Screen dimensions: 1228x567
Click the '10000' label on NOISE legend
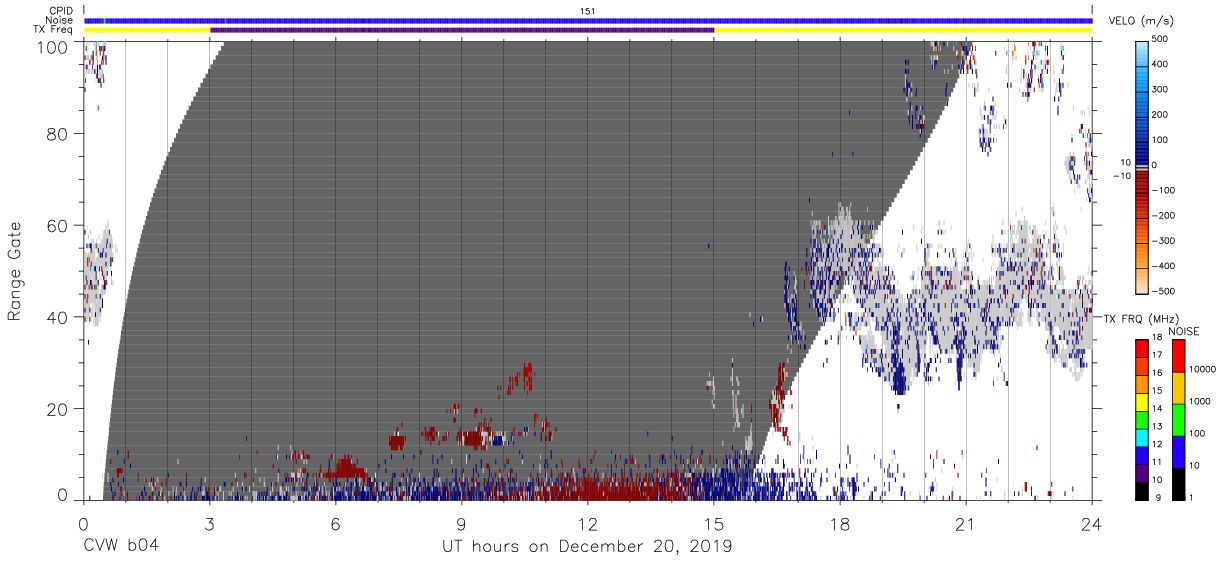(x=1204, y=370)
